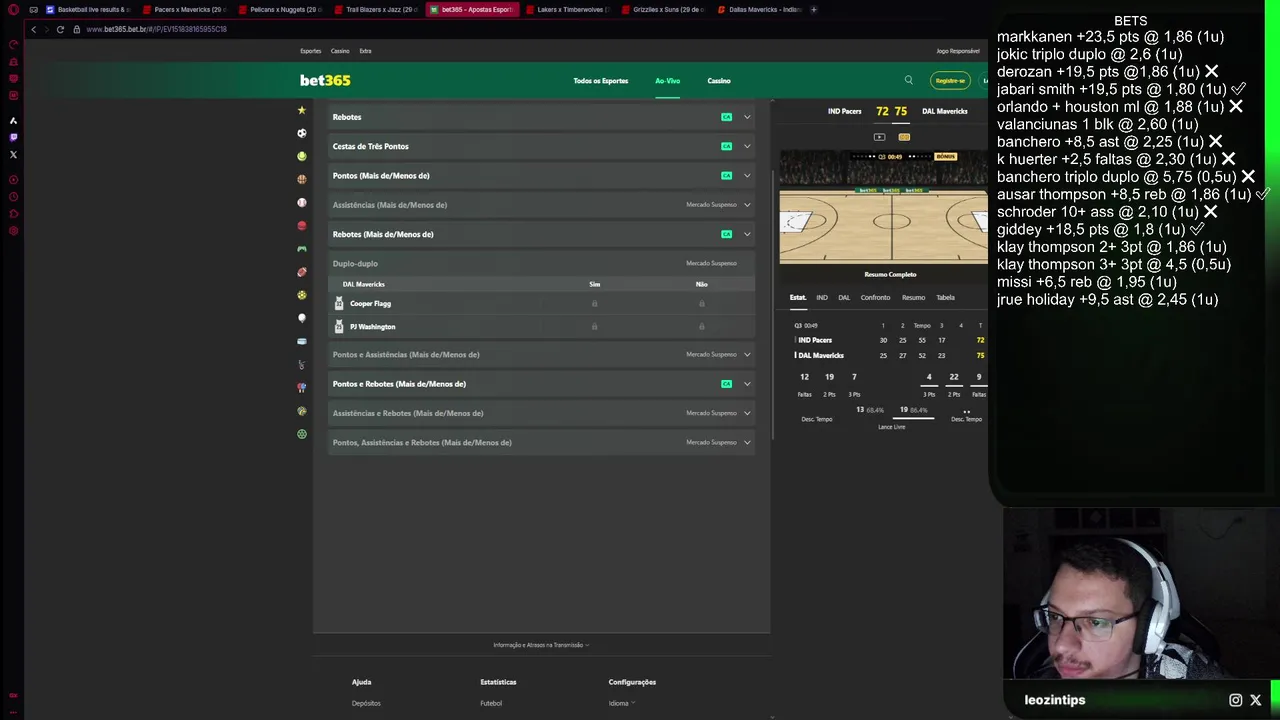Switch to Pacers x Mavericks browser tab
The image size is (1280, 720).
pos(183,9)
